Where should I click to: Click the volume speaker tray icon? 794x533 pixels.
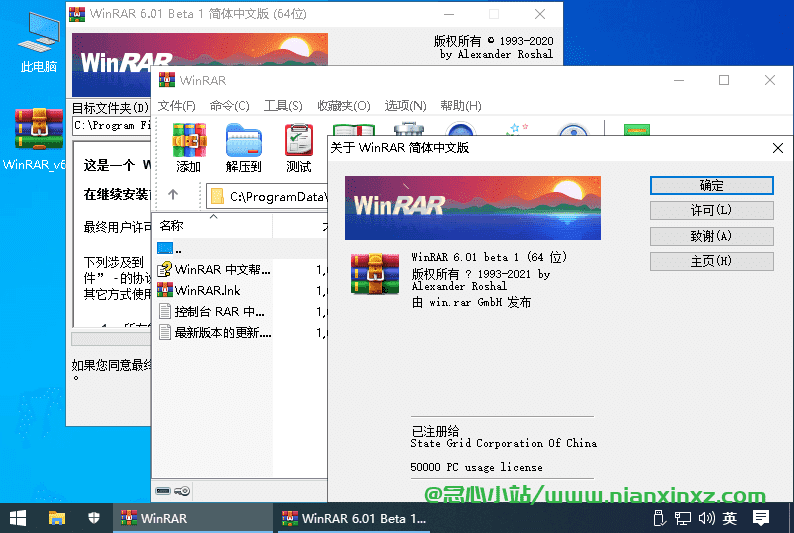pos(706,518)
